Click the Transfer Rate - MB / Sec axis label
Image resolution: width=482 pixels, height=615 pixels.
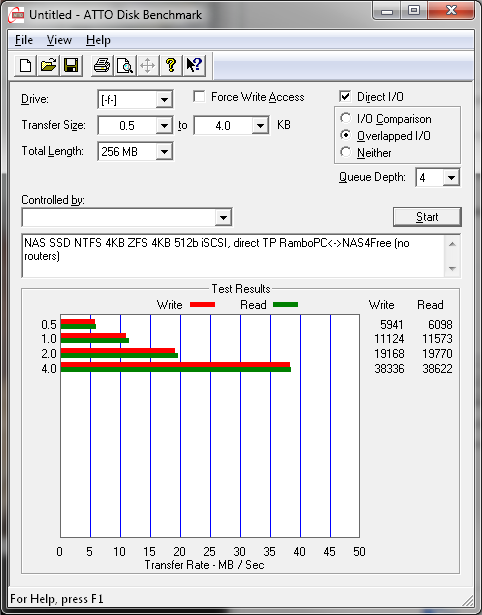pos(204,565)
